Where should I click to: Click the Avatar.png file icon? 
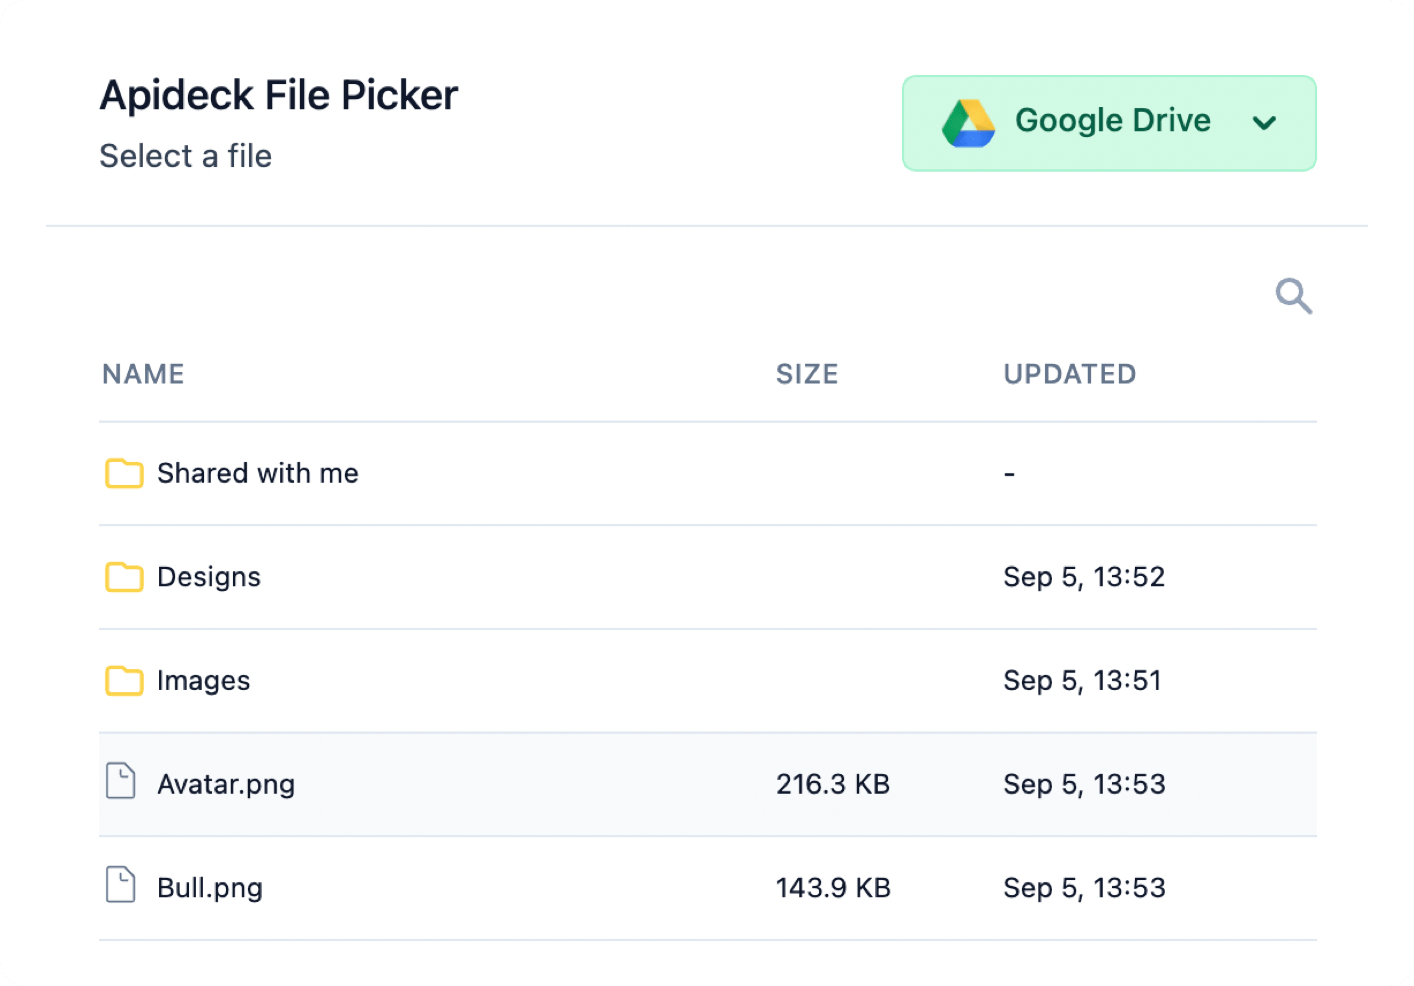pyautogui.click(x=121, y=781)
